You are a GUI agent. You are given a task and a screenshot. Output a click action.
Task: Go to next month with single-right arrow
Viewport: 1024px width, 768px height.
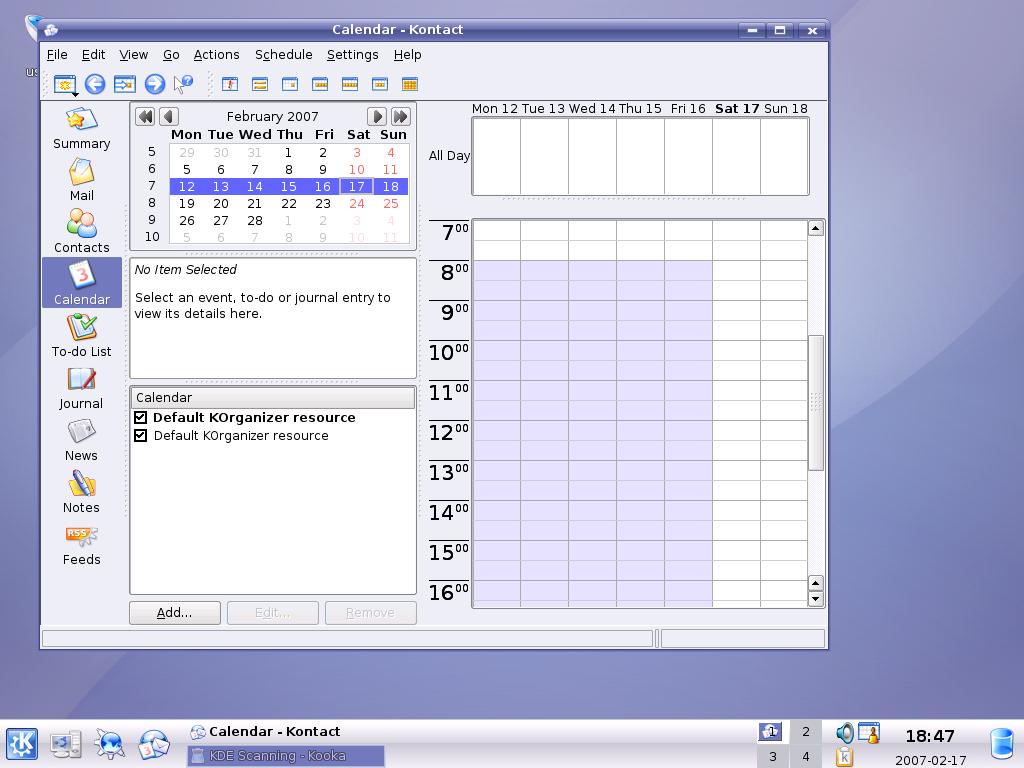pyautogui.click(x=377, y=117)
